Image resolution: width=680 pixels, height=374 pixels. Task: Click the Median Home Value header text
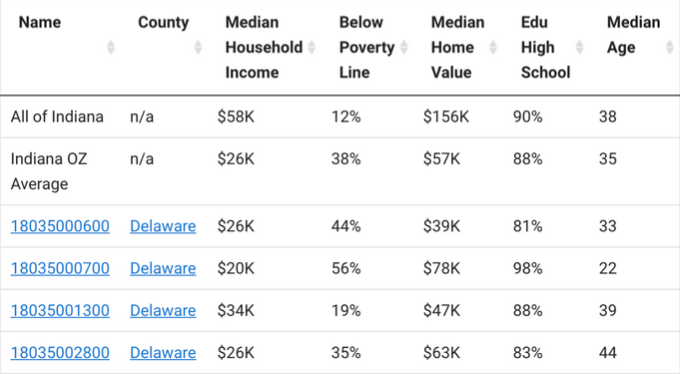458,47
